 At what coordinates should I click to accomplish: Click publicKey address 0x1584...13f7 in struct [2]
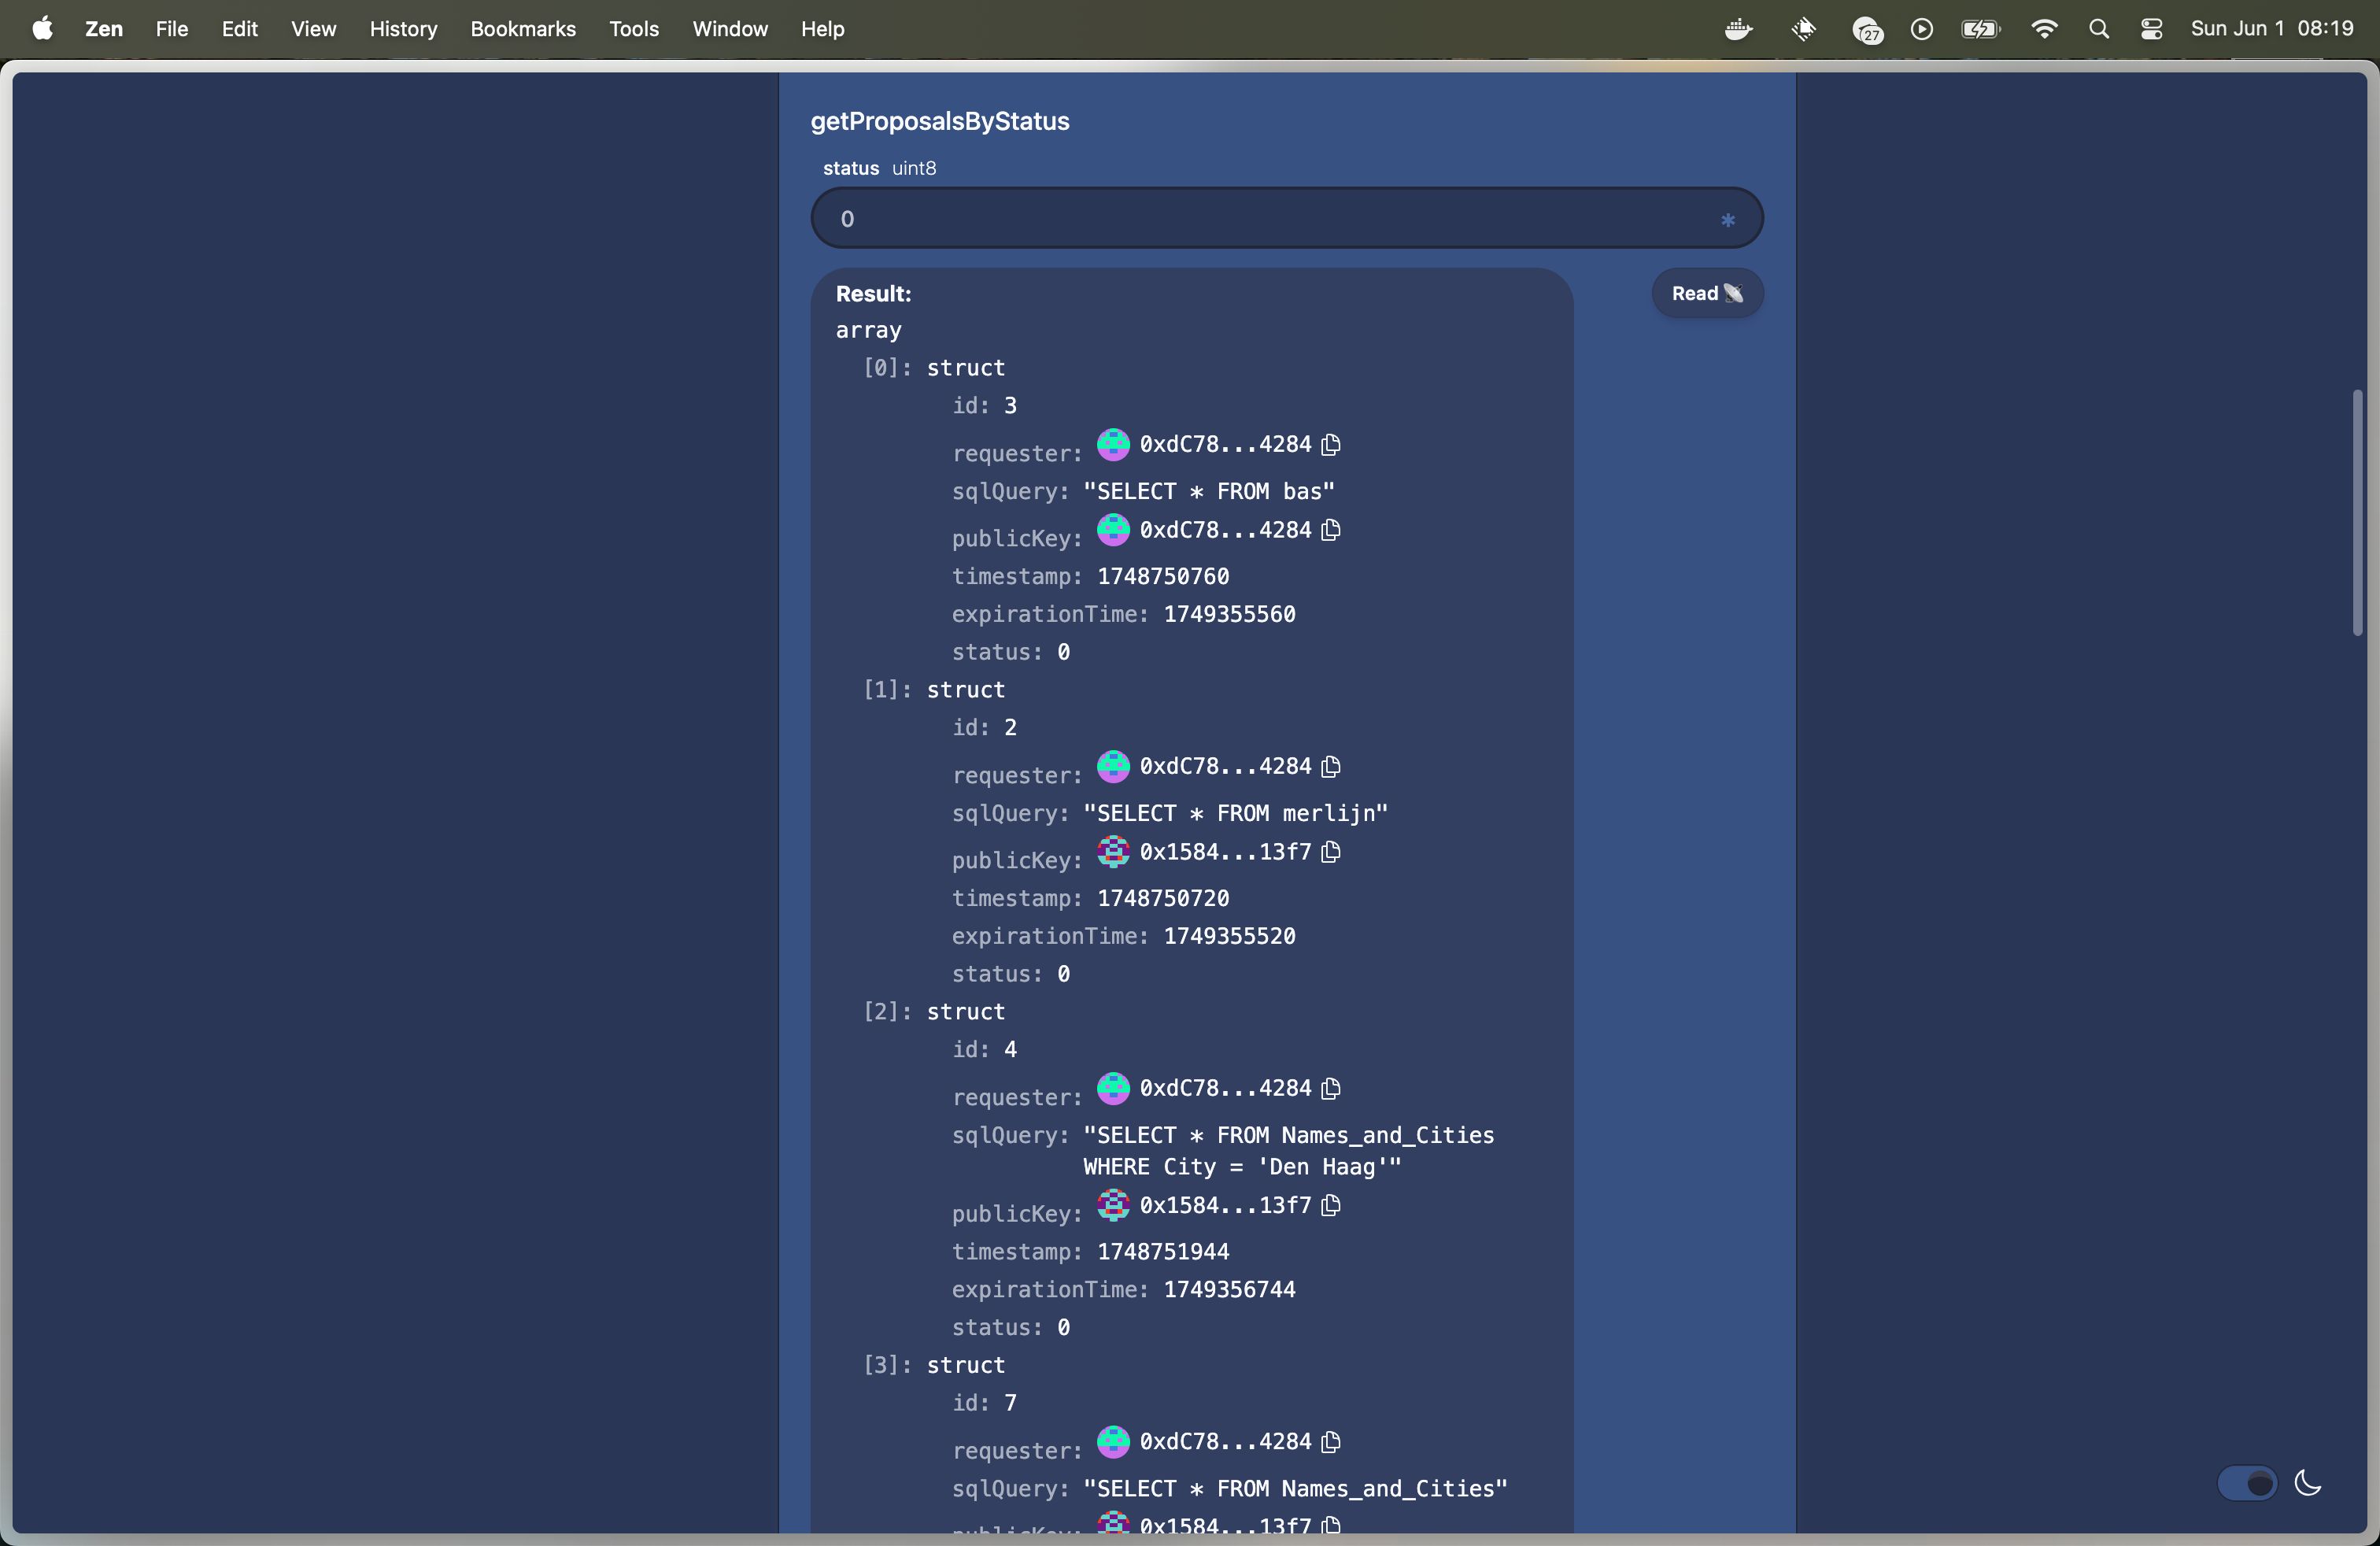point(1225,1205)
